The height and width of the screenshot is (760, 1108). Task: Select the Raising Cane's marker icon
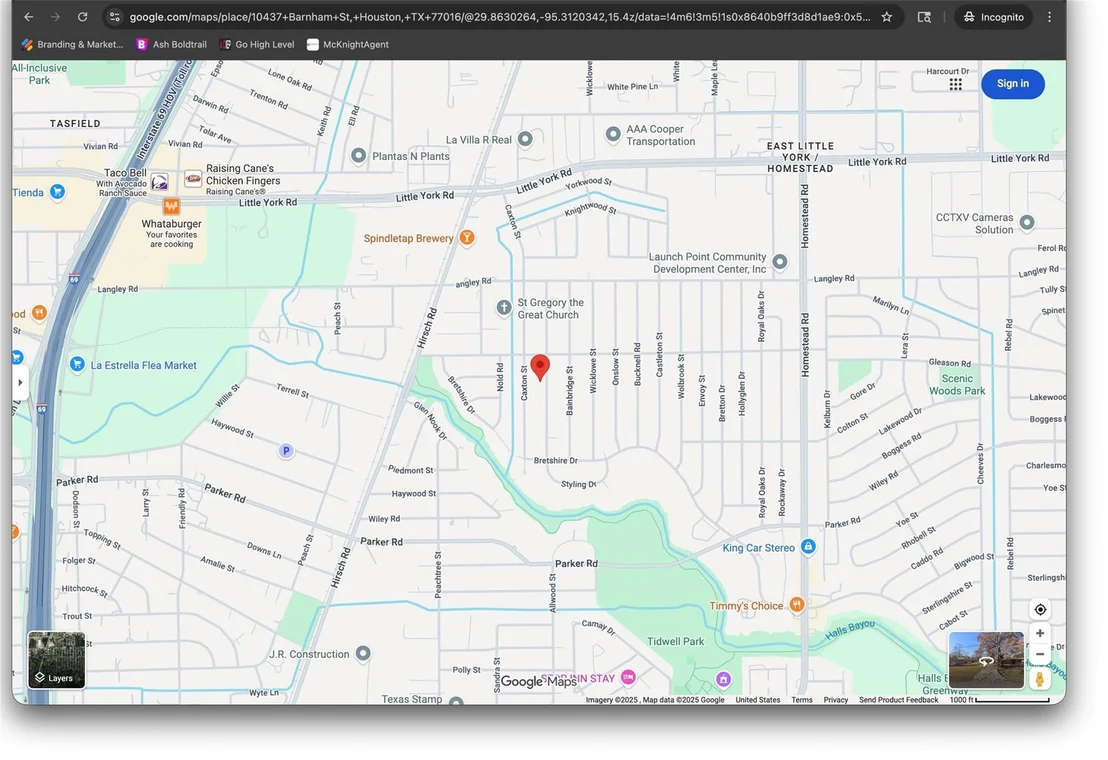[x=193, y=179]
